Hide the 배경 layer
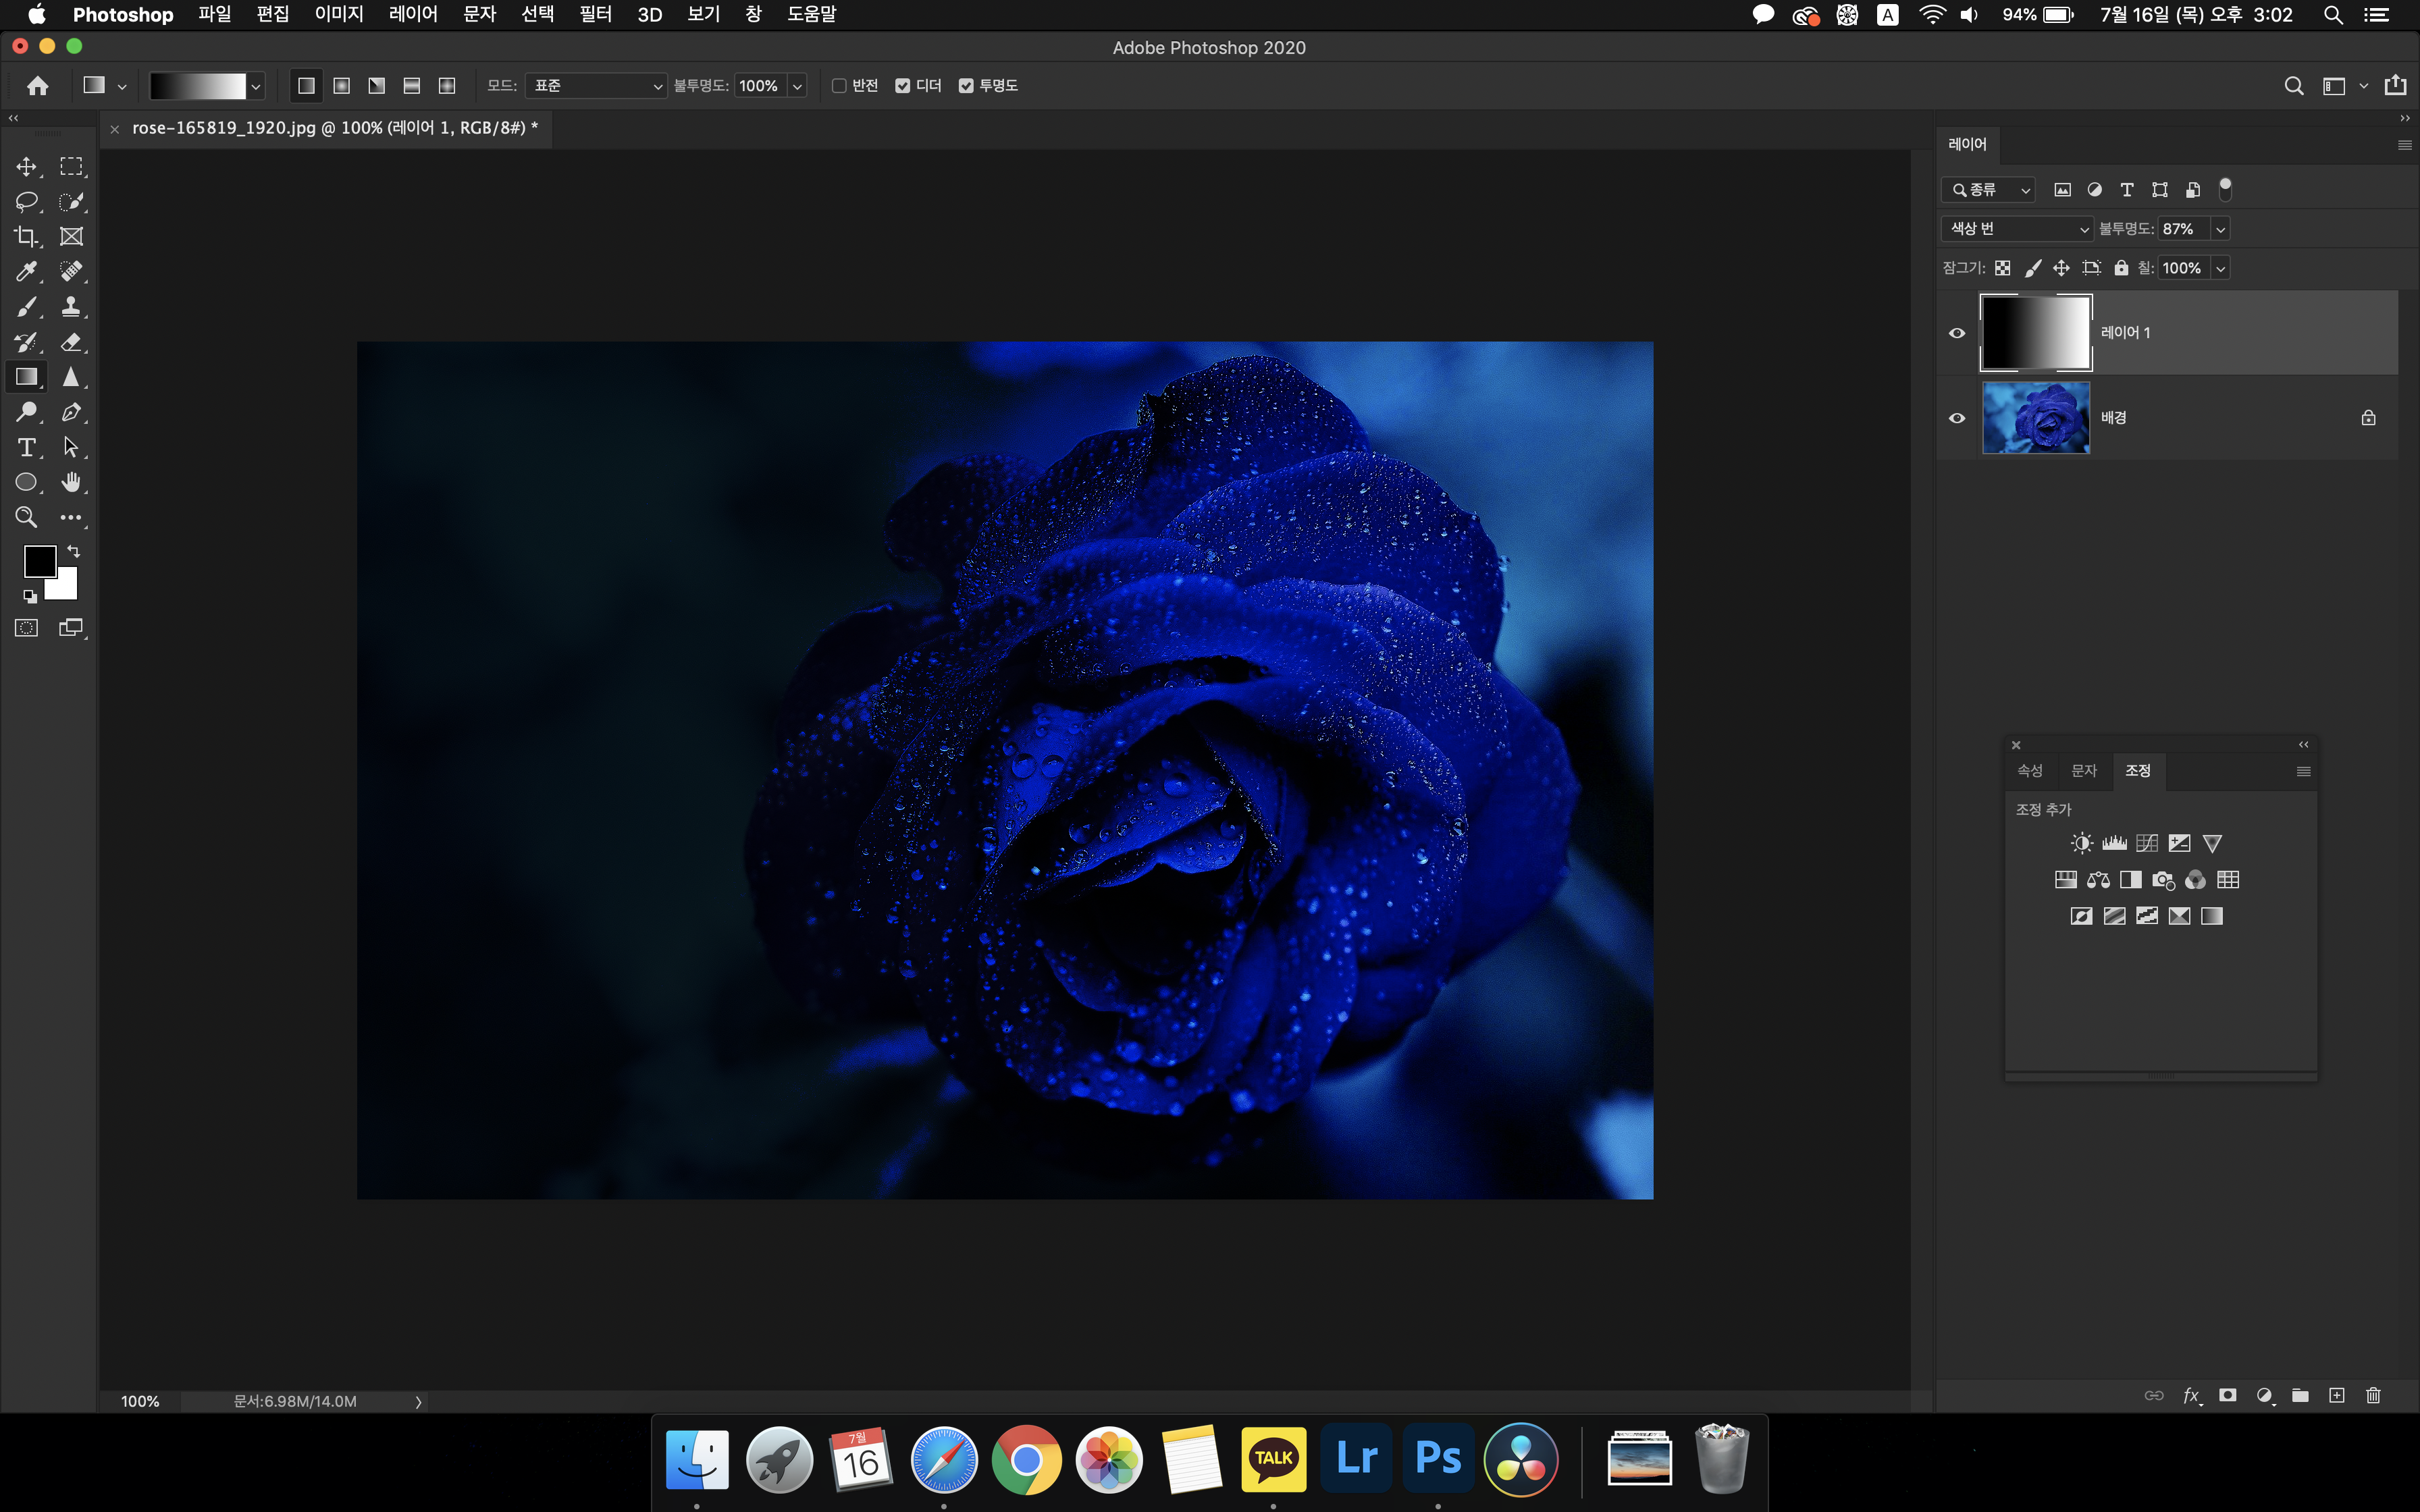The height and width of the screenshot is (1512, 2420). [1957, 418]
